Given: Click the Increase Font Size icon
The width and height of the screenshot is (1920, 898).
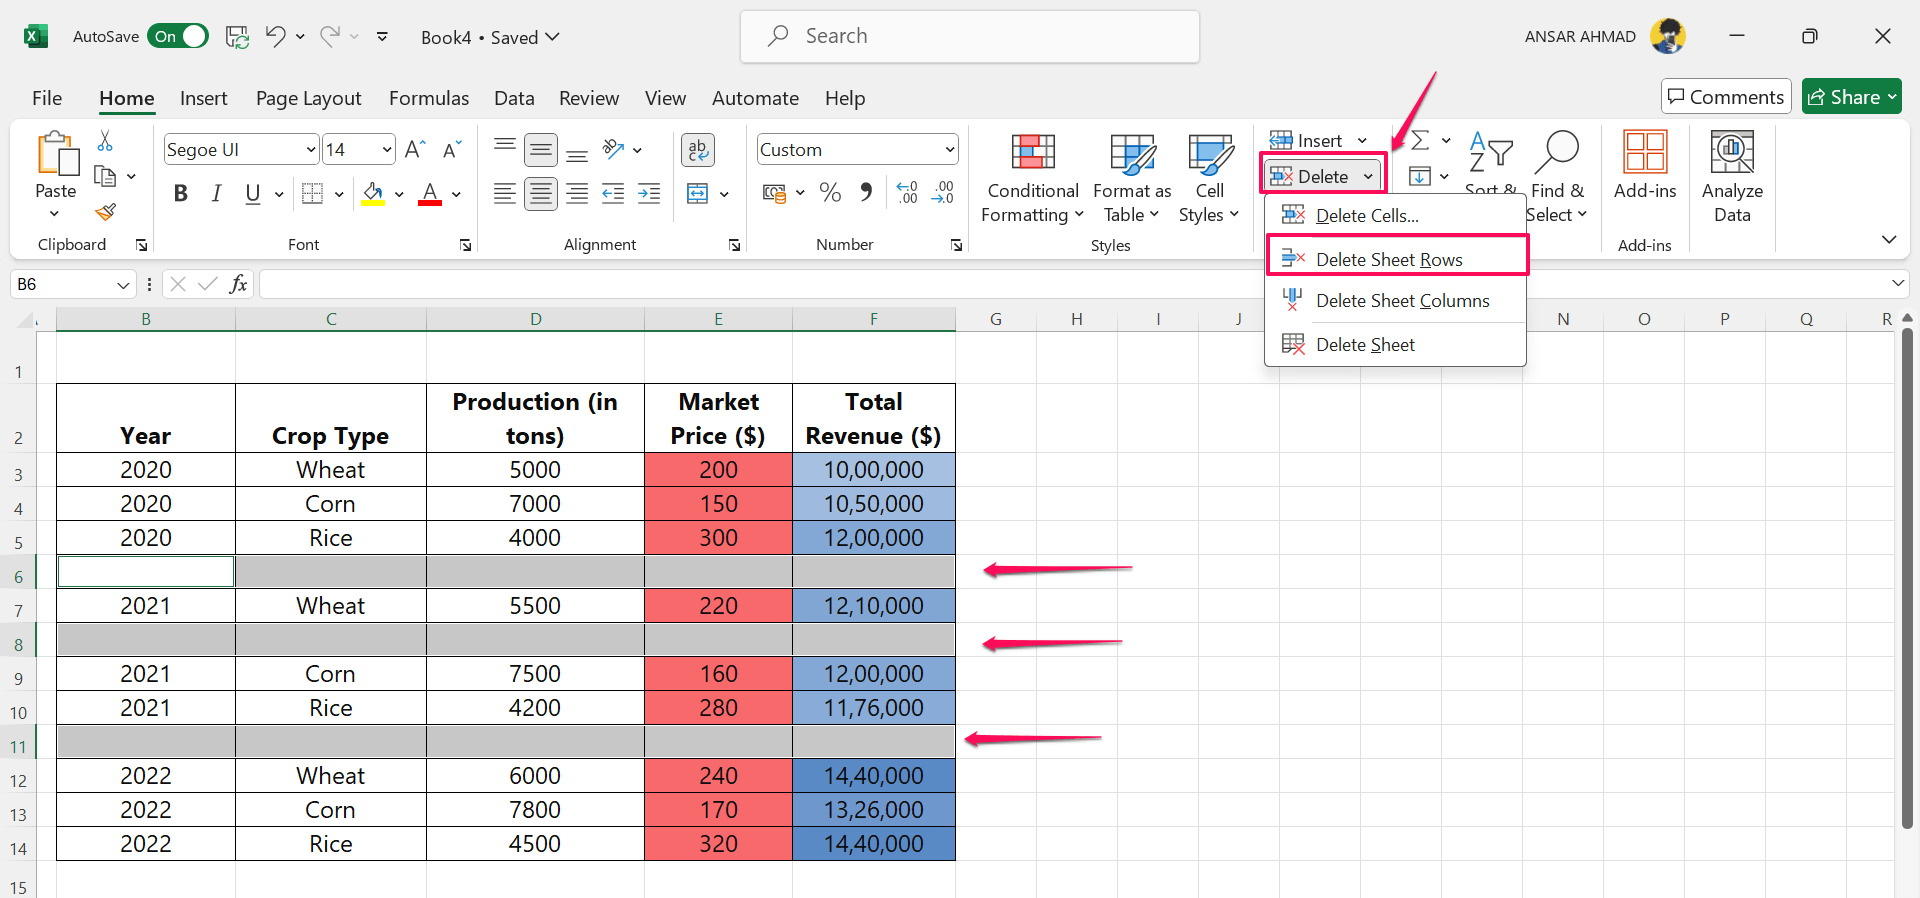Looking at the screenshot, I should (x=415, y=150).
